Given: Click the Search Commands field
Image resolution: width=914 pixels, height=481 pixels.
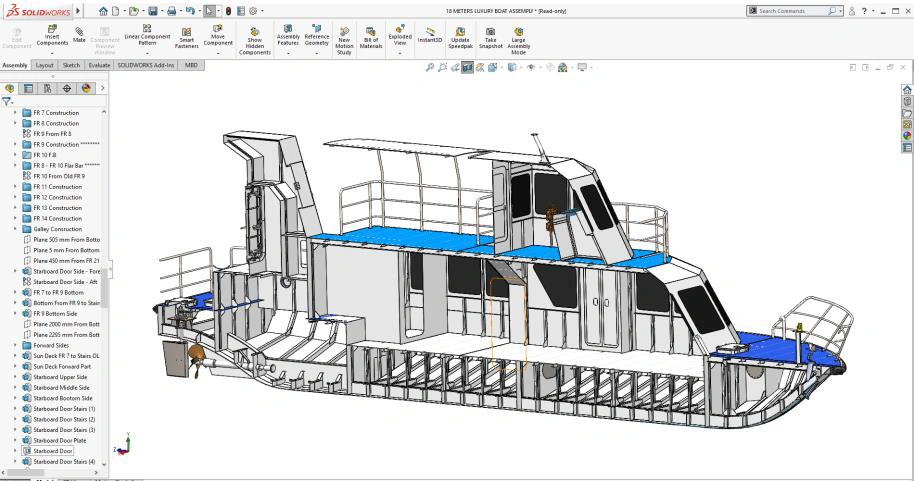Looking at the screenshot, I should pos(795,11).
